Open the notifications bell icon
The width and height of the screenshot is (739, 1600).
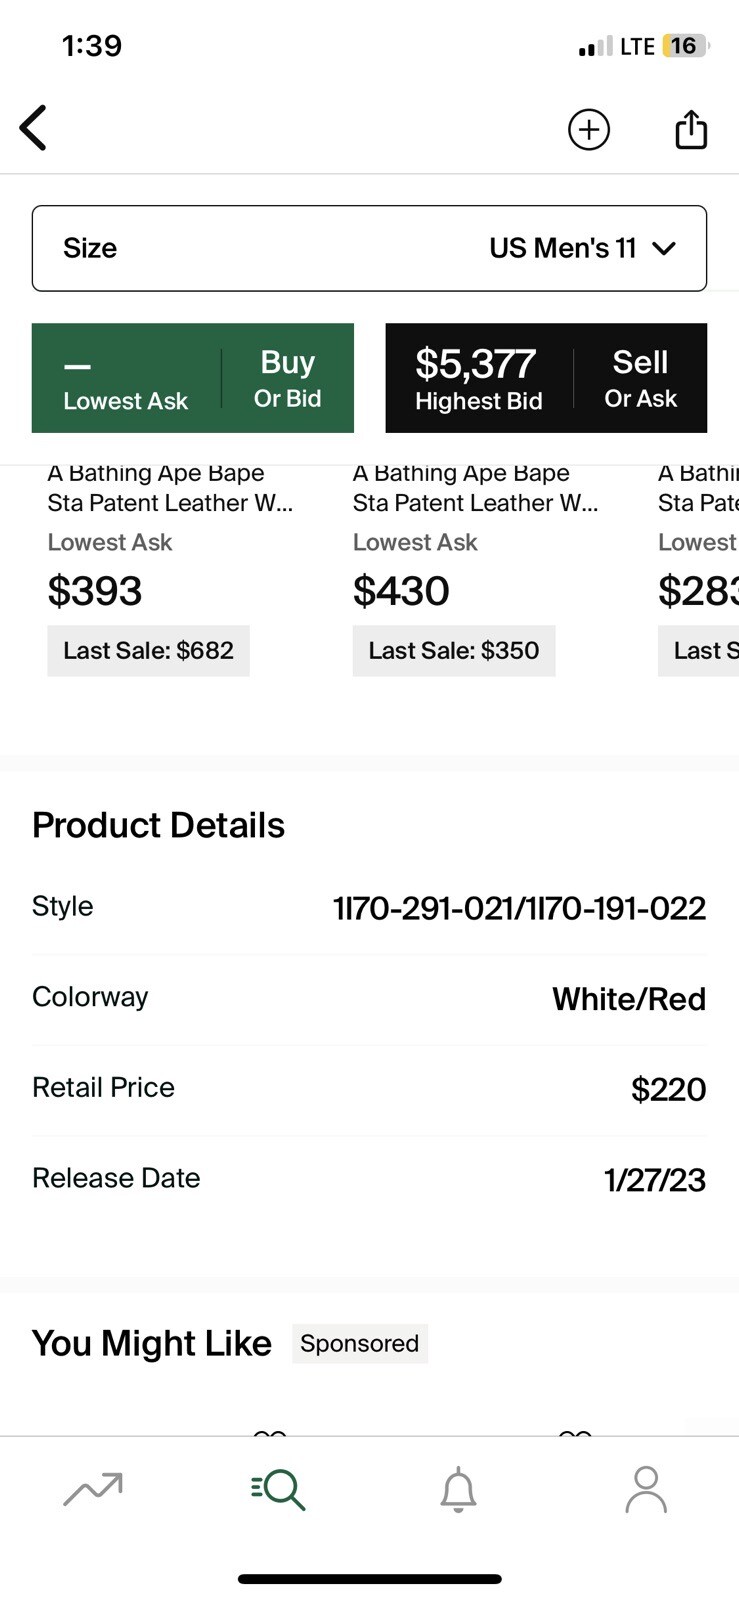459,1490
